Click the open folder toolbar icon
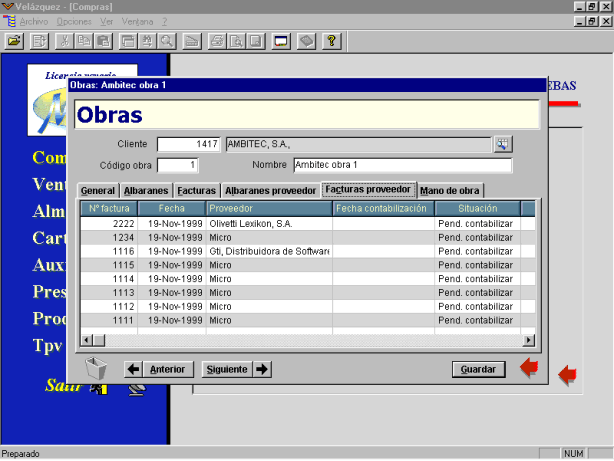This screenshot has width=614, height=461. click(14, 41)
